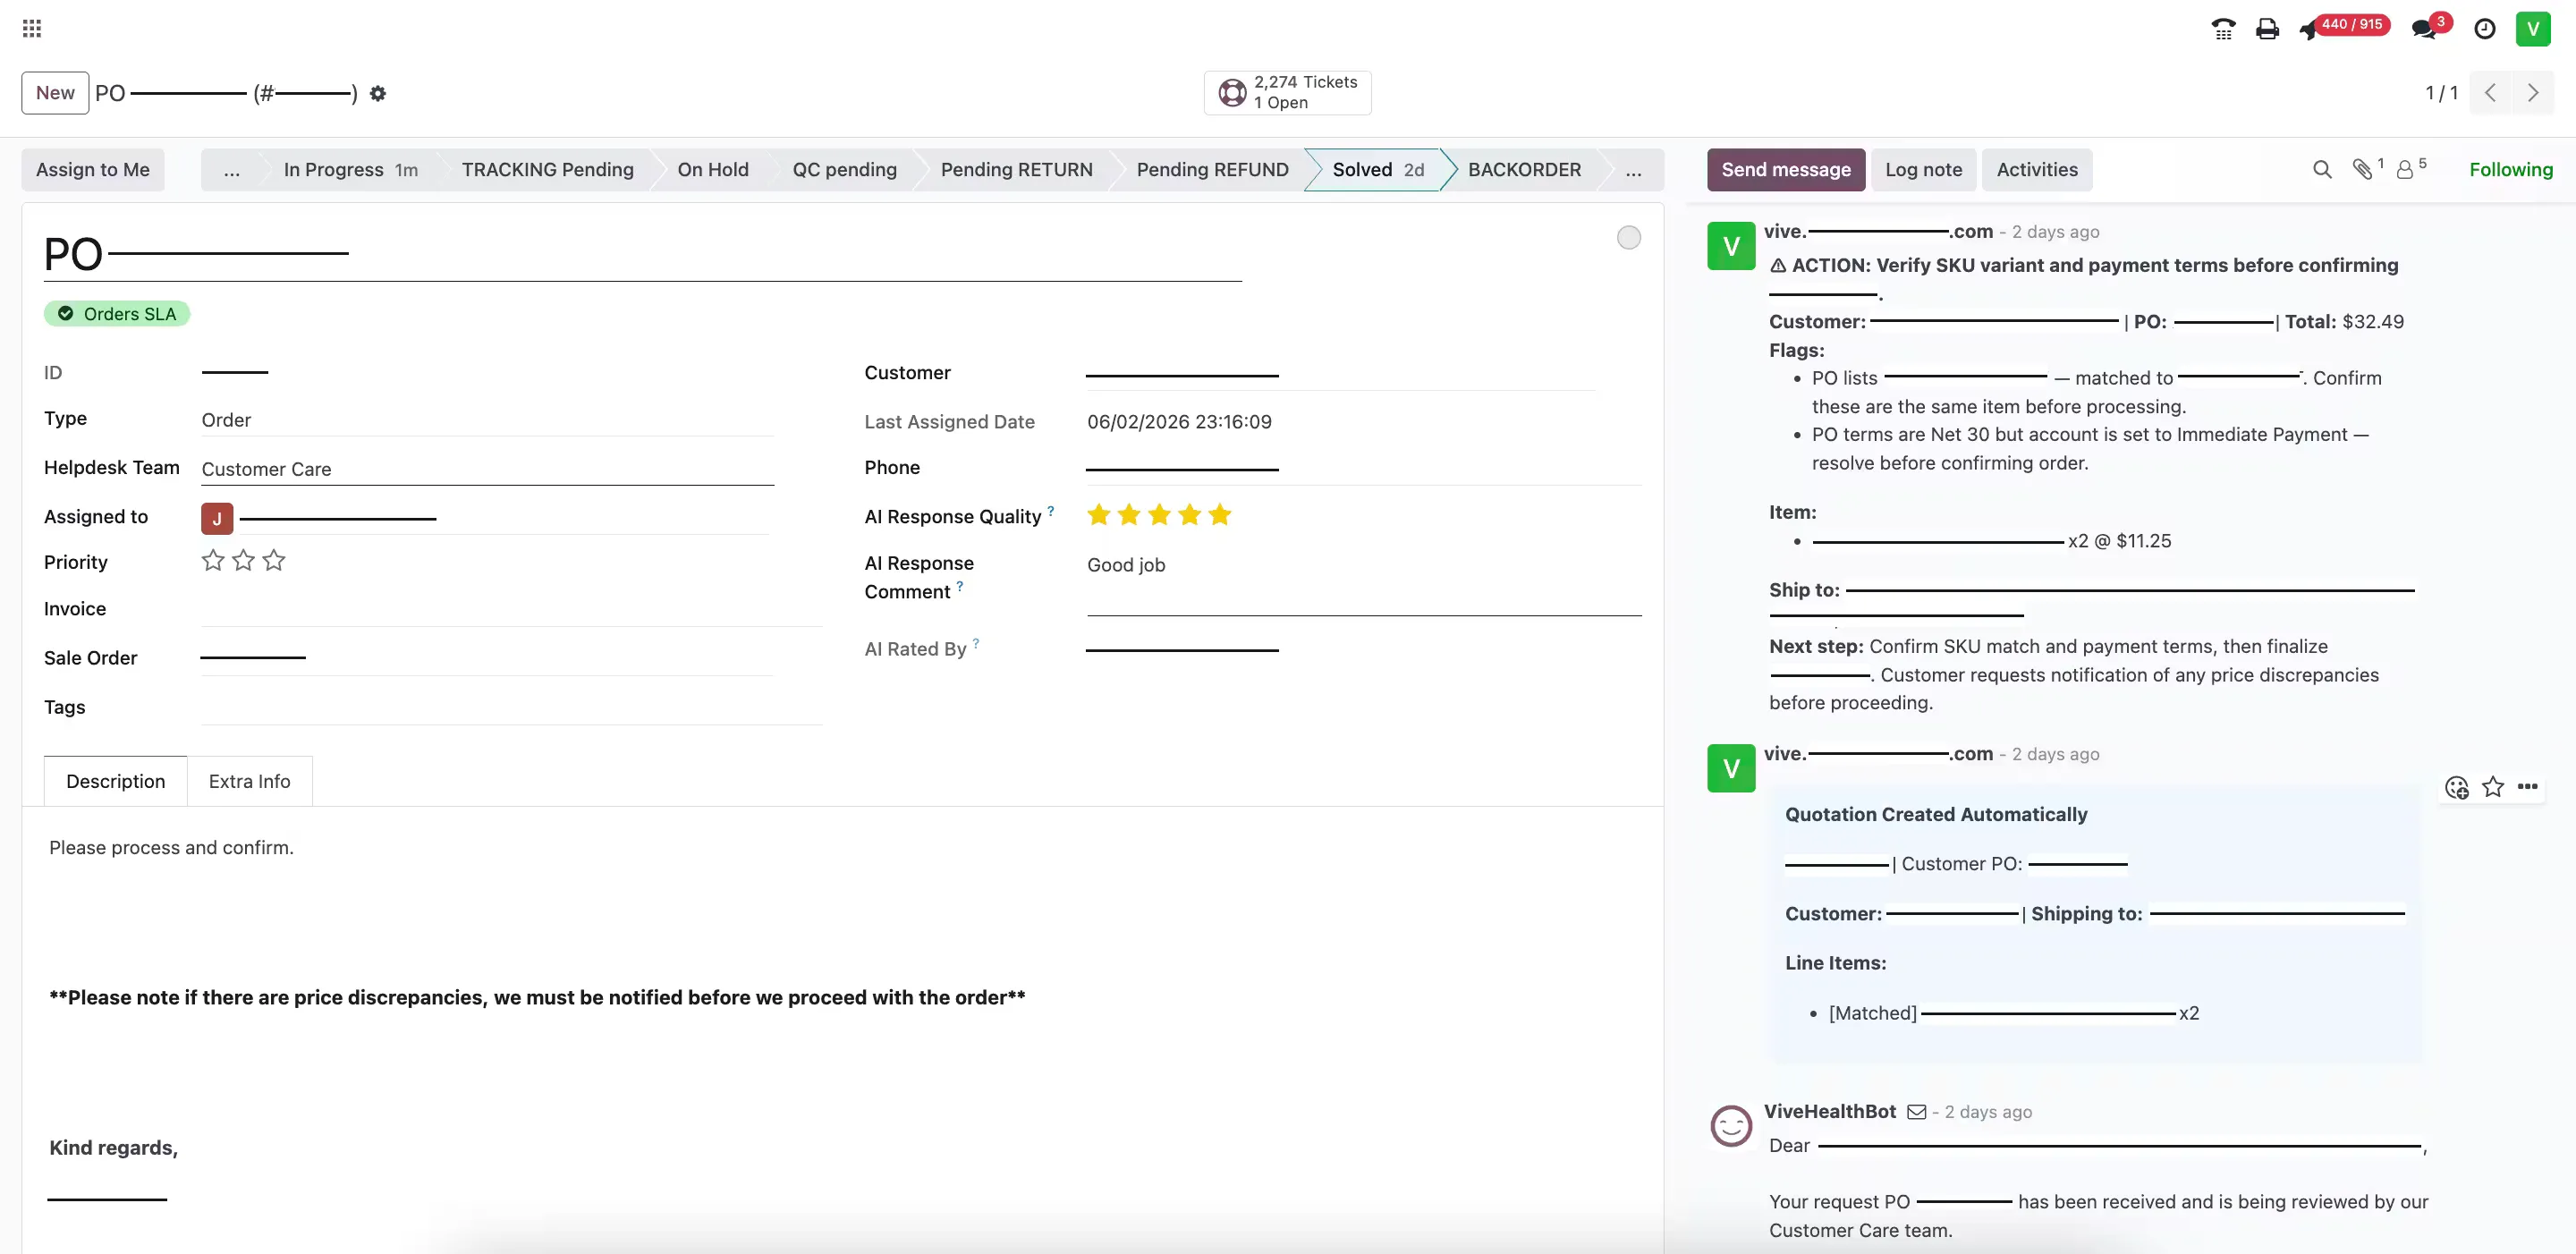Screen dimensions: 2576x1254
Task: Open the VoIP phone icon
Action: pyautogui.click(x=2222, y=29)
